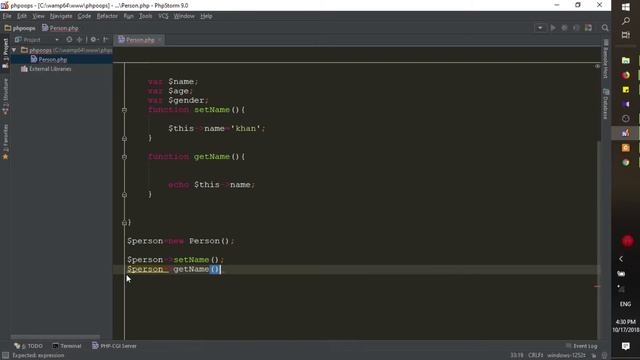Viewport: 640px width, 360px height.
Task: Open the Refactor menu
Action: 107,16
